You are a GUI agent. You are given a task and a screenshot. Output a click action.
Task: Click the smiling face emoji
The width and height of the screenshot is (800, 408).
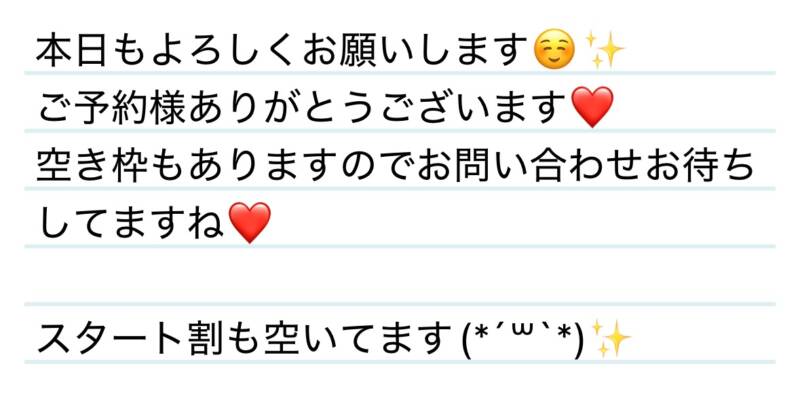tap(554, 50)
